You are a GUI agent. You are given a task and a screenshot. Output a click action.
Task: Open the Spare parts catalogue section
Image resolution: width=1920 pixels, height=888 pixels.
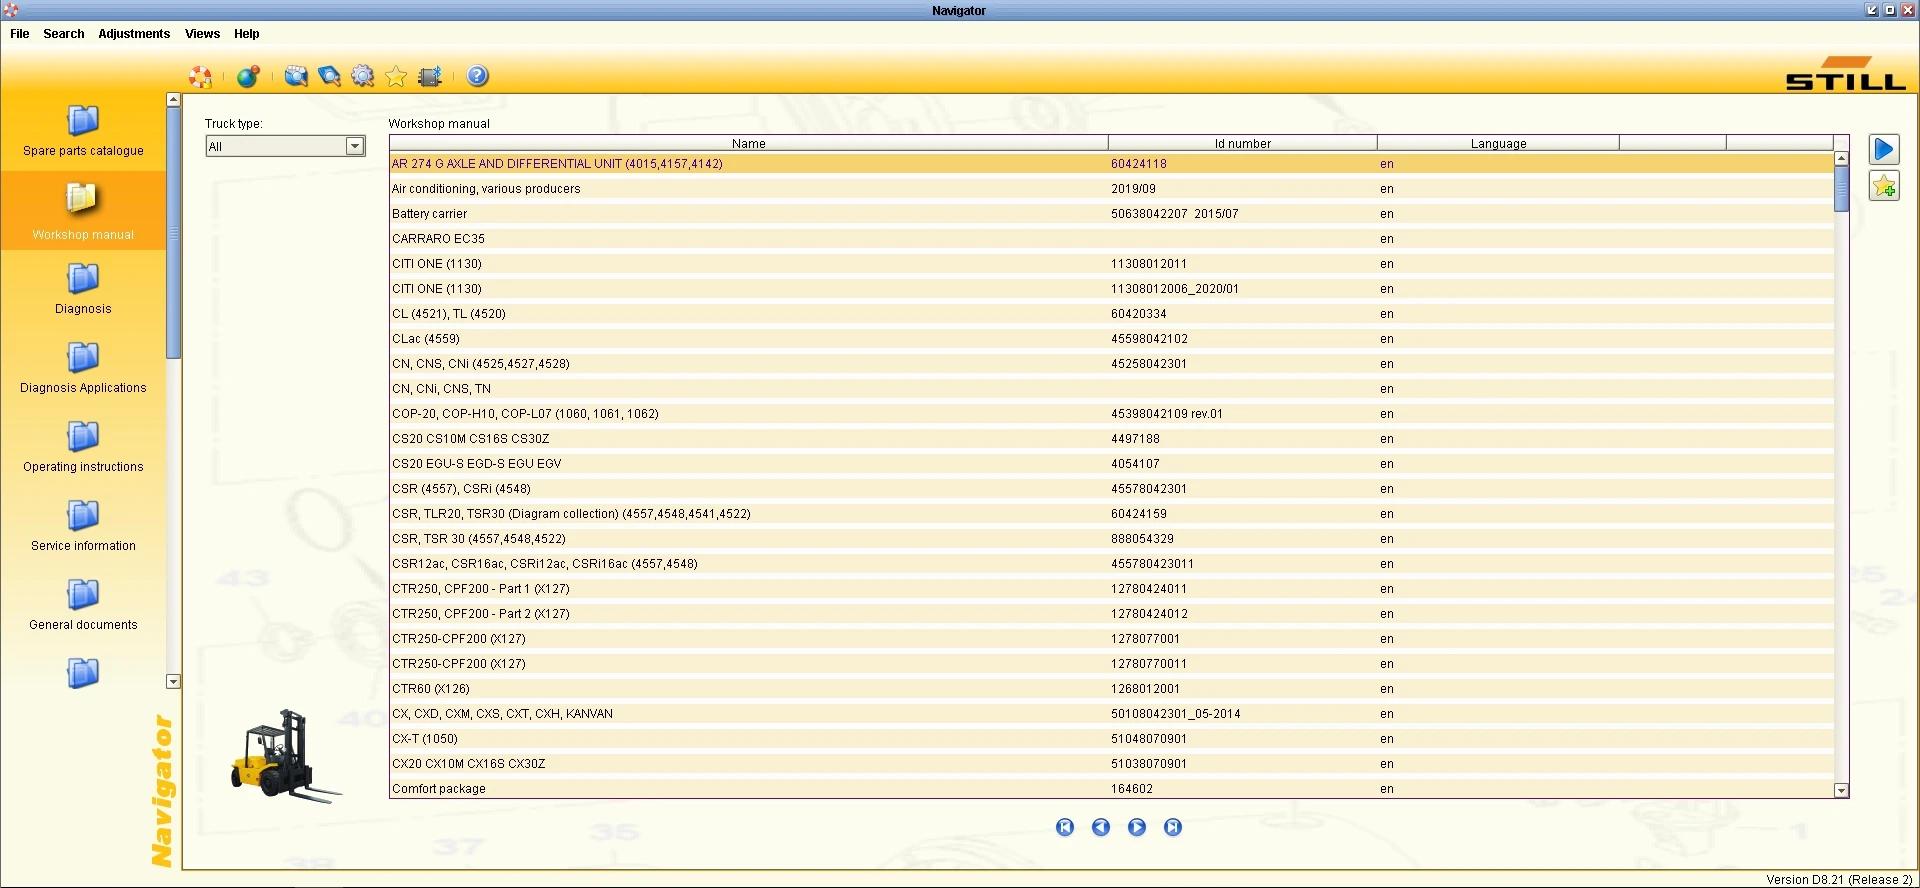(83, 131)
